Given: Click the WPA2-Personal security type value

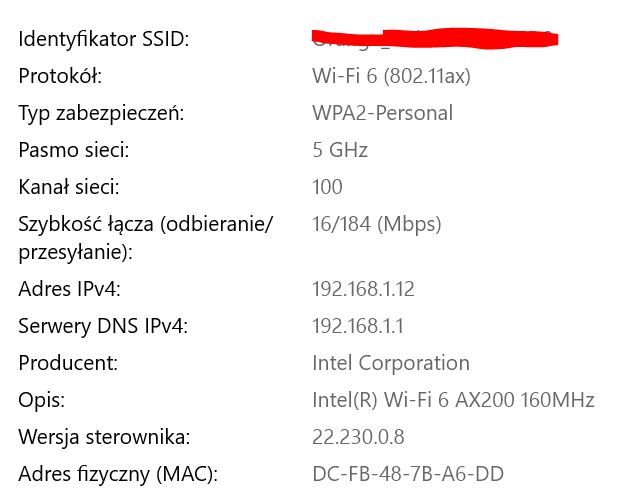Looking at the screenshot, I should coord(382,113).
